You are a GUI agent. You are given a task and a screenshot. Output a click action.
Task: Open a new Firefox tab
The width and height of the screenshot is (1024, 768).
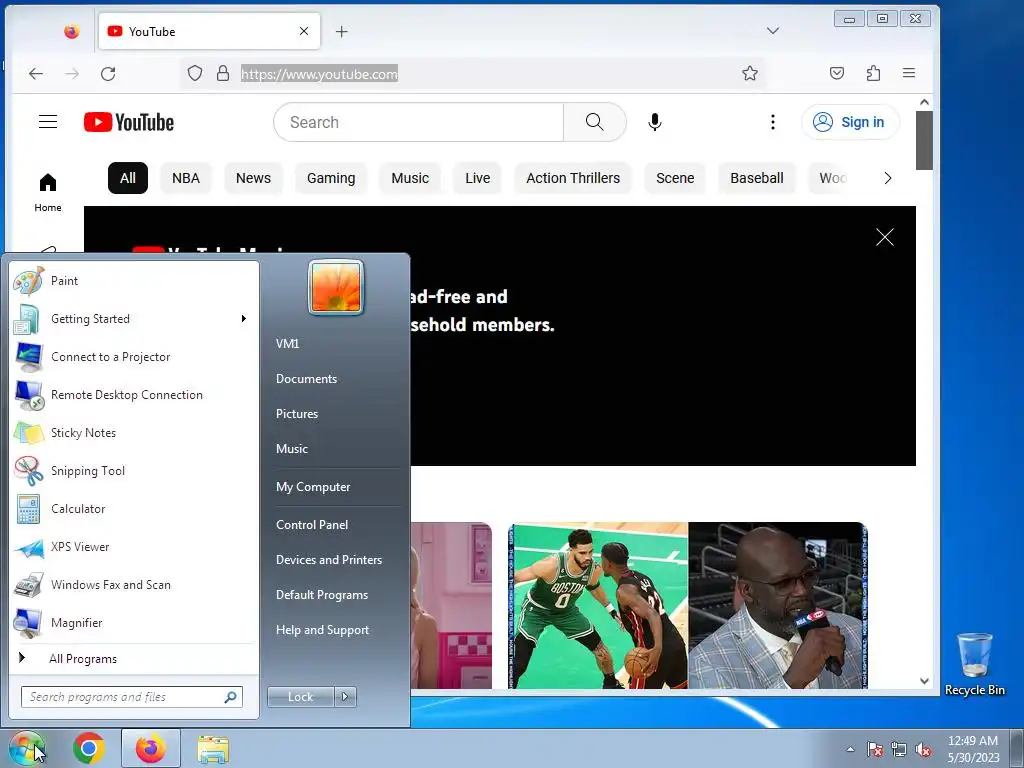tap(342, 31)
